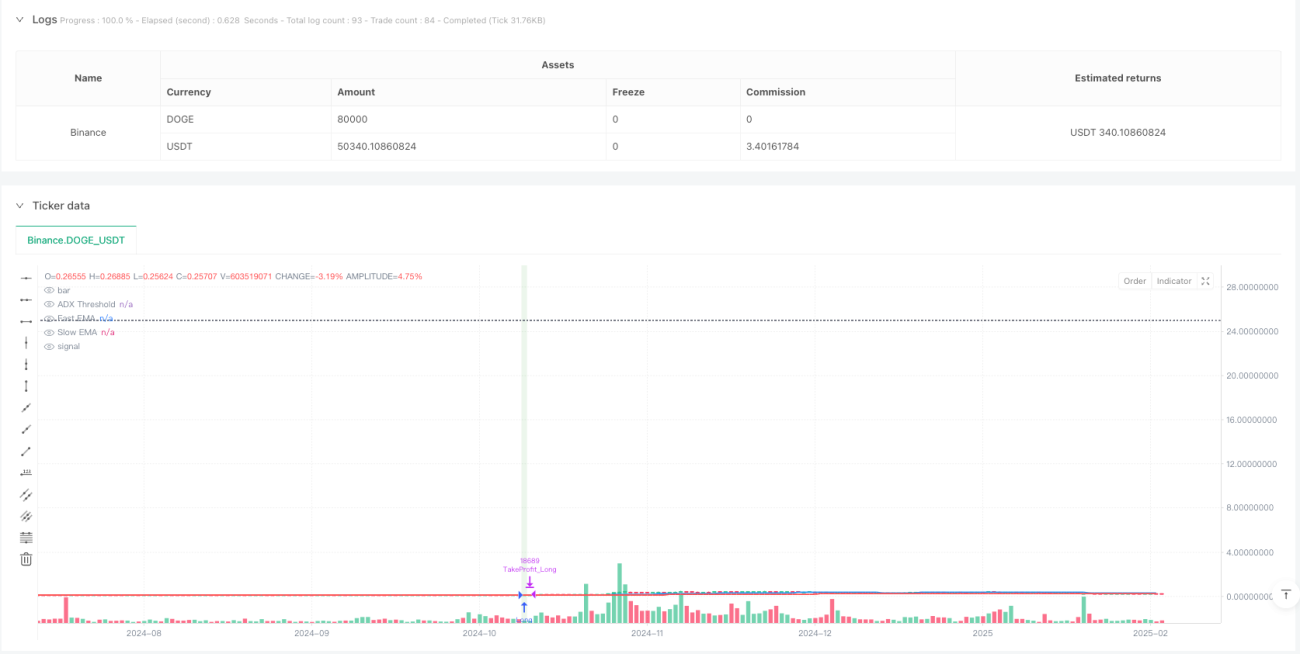Click the Binance cell in the Name column
The image size is (1300, 654).
pos(88,132)
